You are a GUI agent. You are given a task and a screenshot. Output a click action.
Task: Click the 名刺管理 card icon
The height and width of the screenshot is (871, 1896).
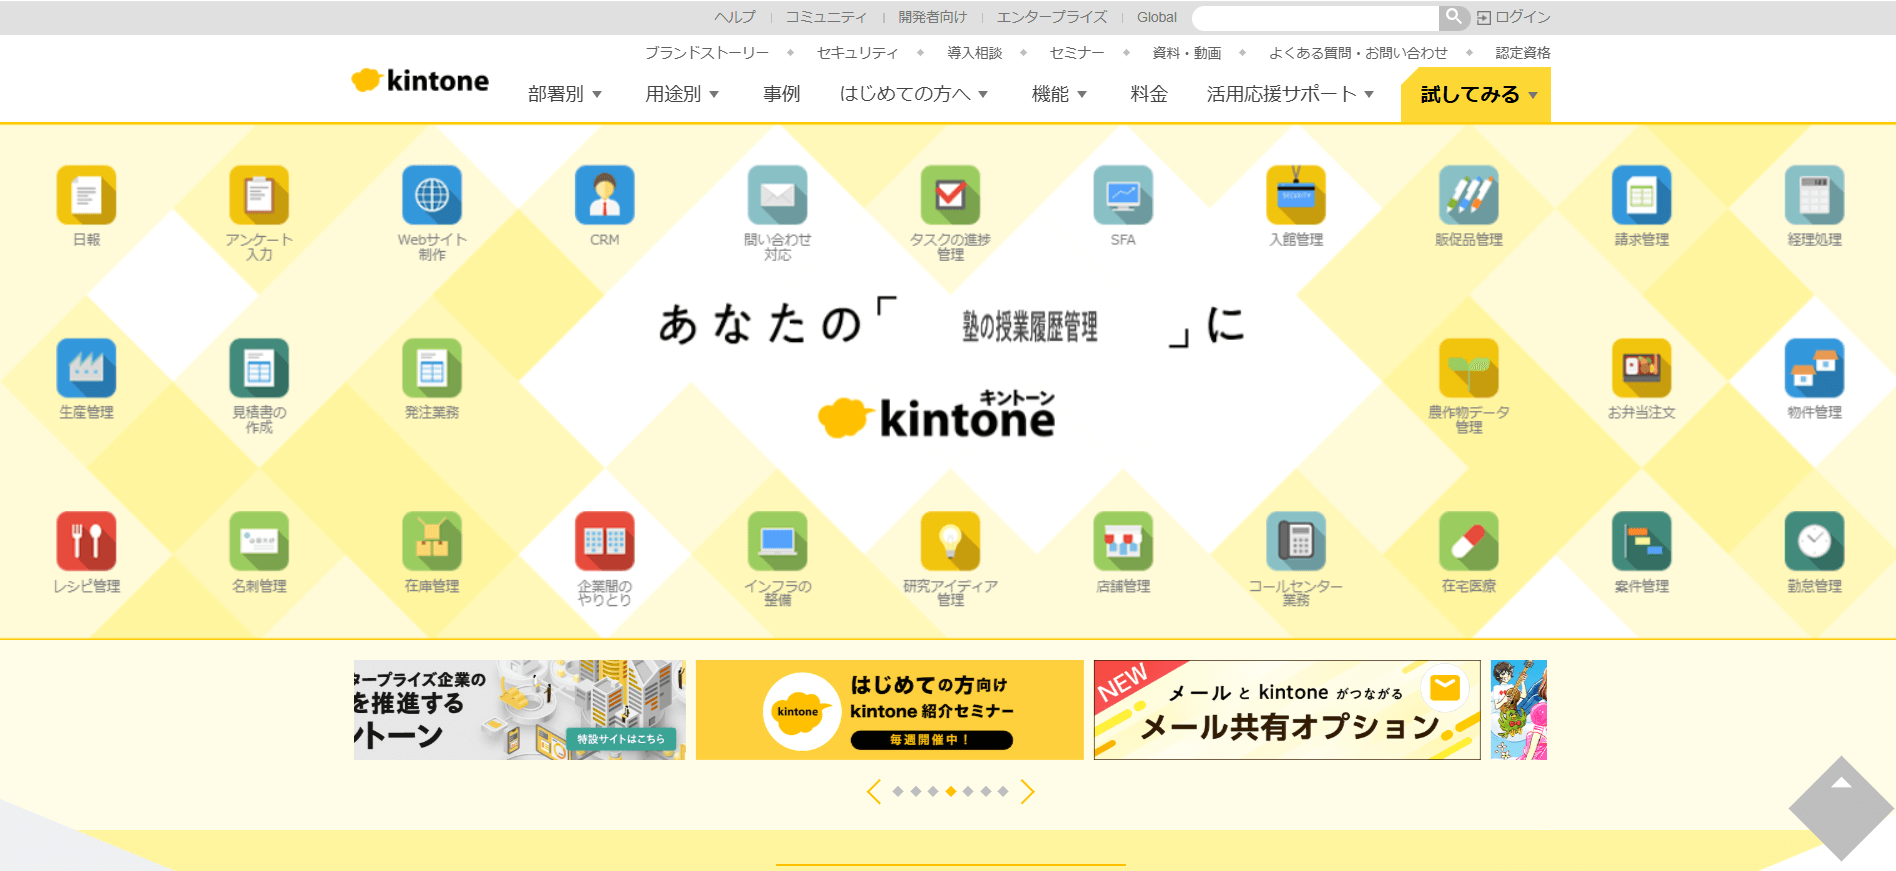tap(259, 541)
